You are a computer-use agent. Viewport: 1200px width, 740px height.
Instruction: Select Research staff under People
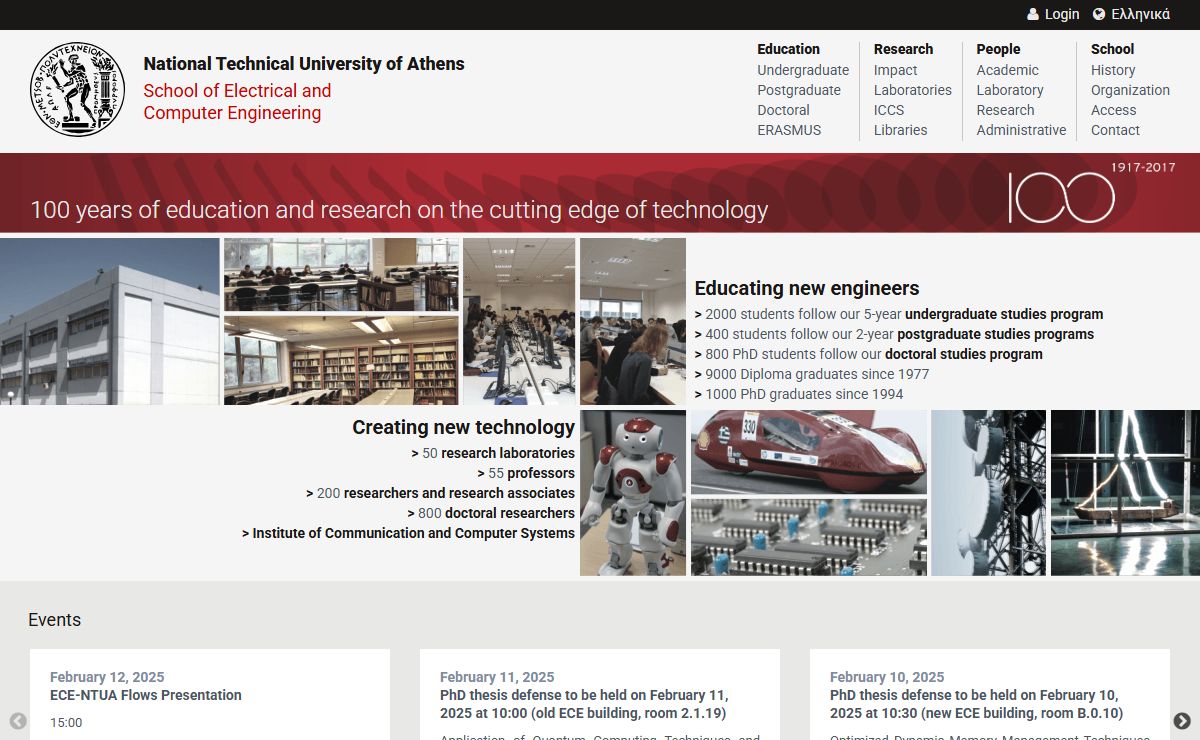pyautogui.click(x=1005, y=110)
